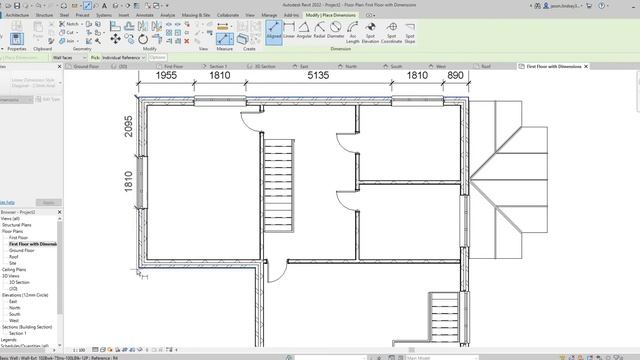Open the Structure ribbon tab
The image size is (640, 360).
point(44,15)
